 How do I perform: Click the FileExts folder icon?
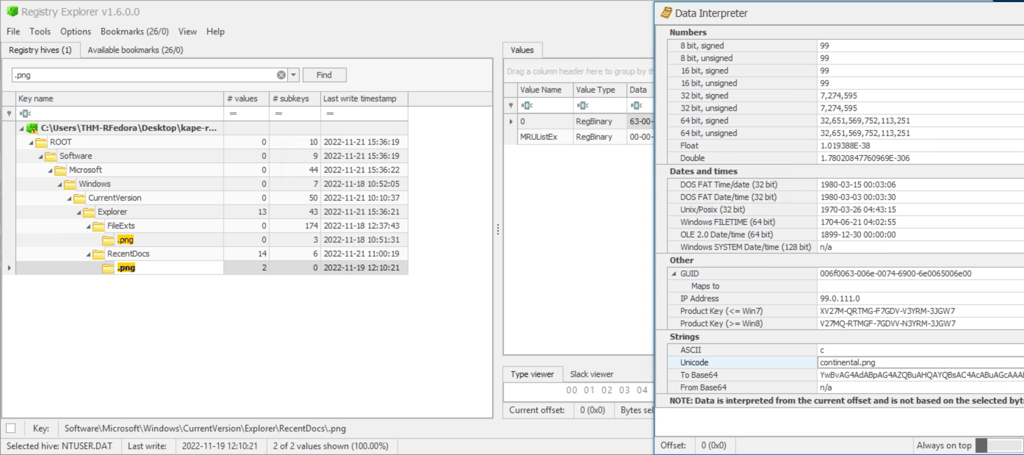point(99,226)
